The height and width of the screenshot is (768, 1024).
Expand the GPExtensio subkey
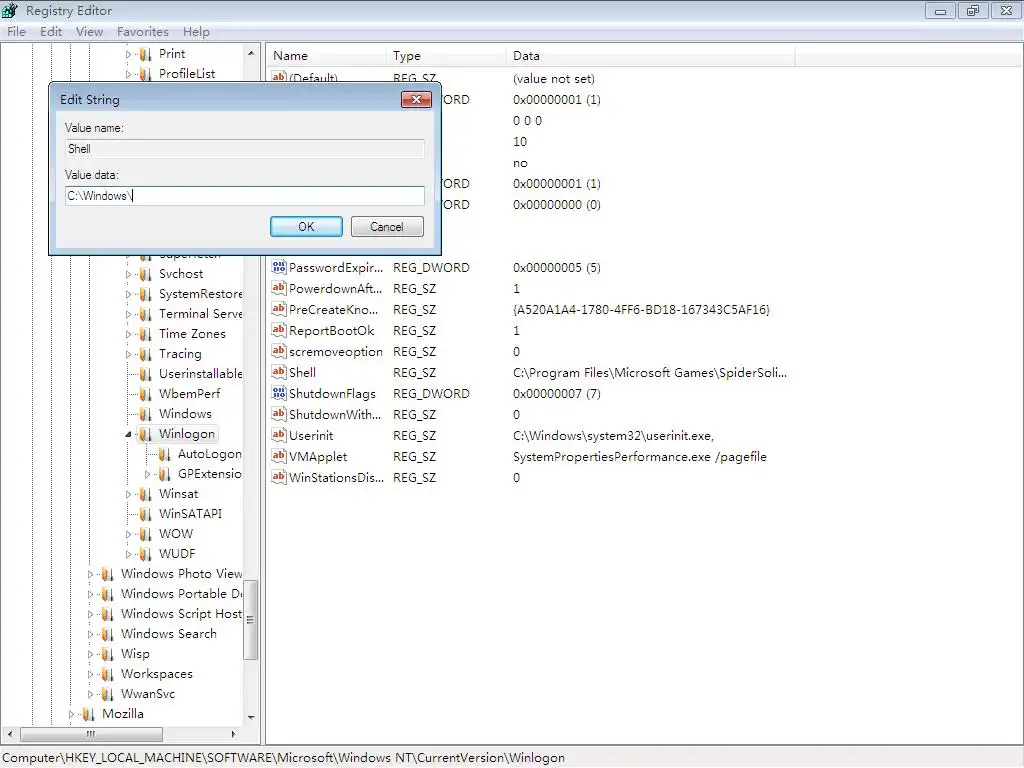pos(148,474)
